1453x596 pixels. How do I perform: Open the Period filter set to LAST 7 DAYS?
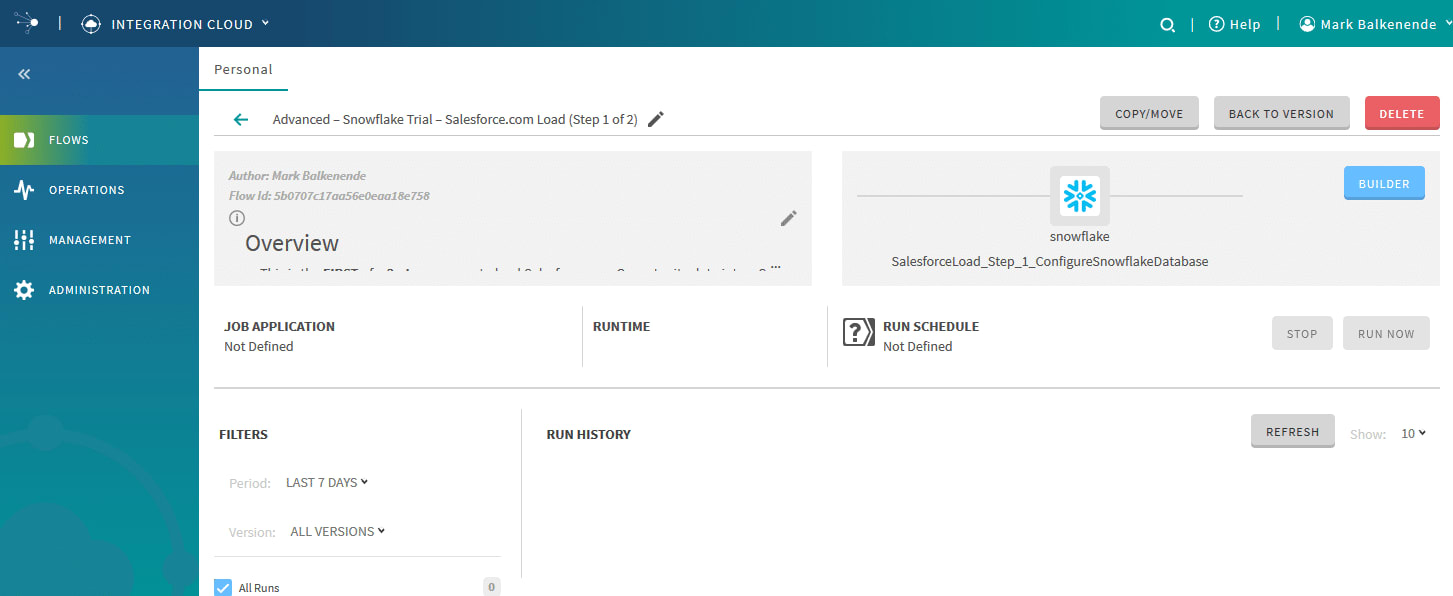click(327, 482)
